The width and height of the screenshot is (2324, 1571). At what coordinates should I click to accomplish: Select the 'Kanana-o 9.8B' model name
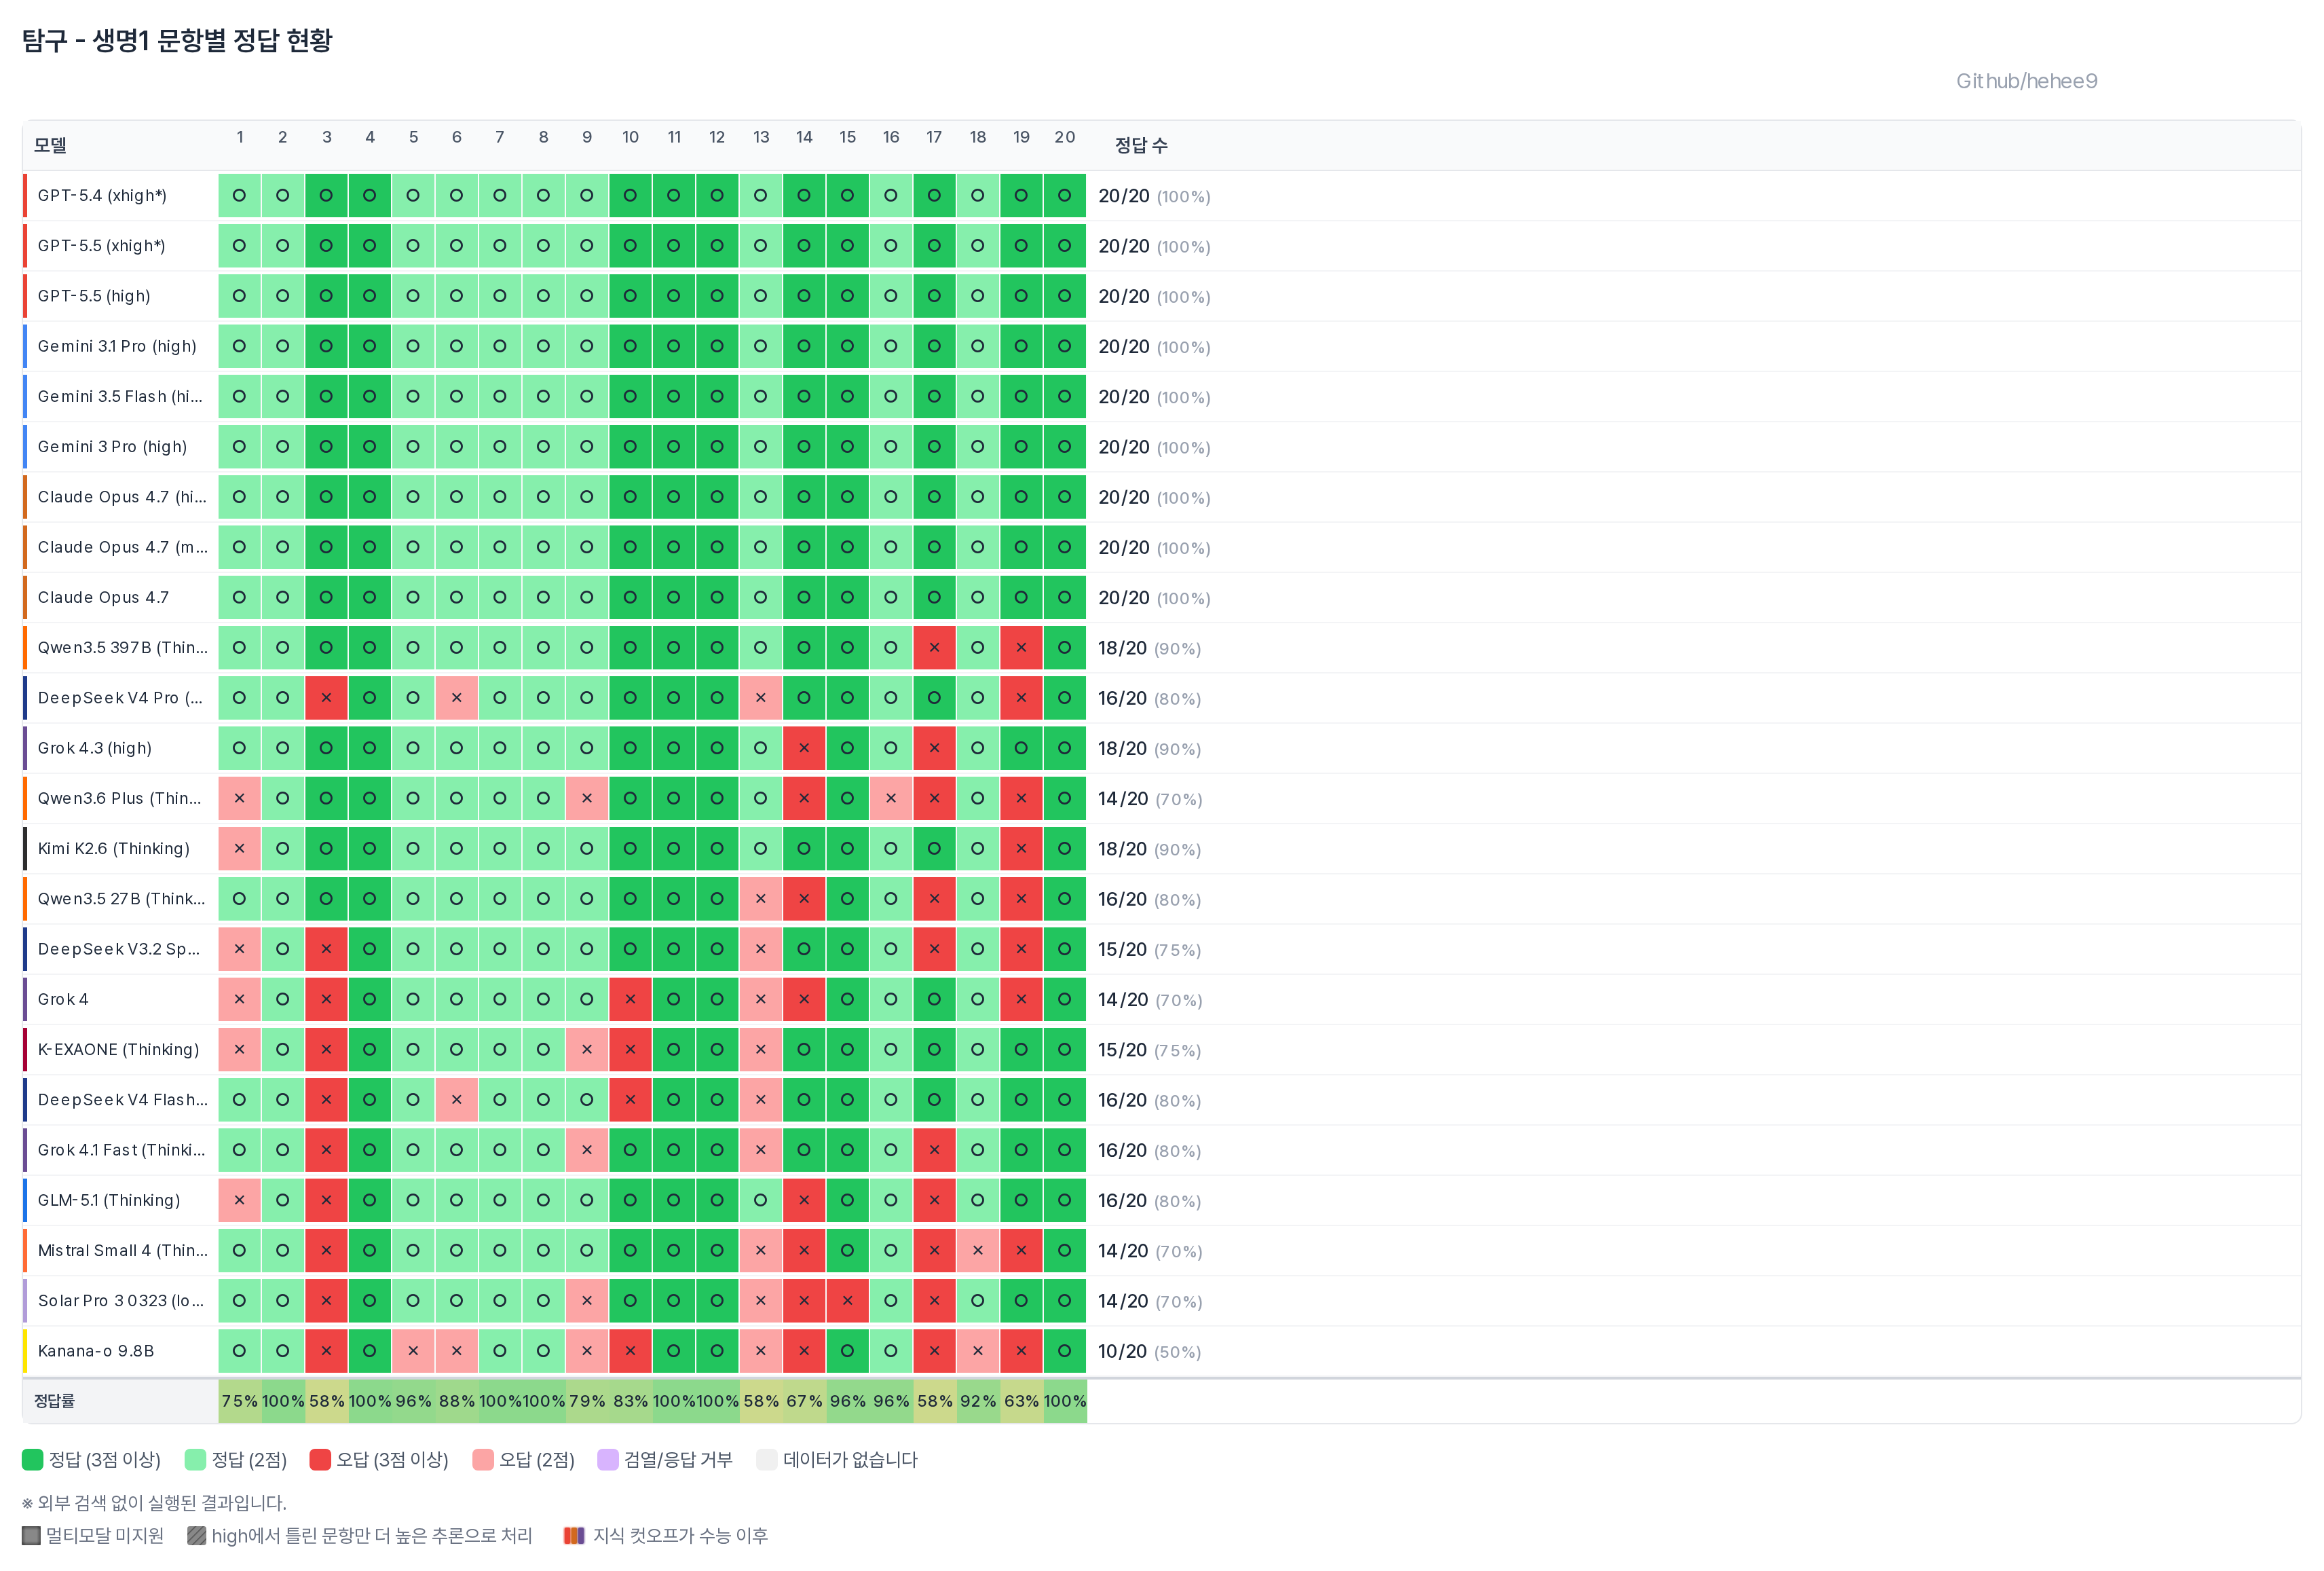96,1351
